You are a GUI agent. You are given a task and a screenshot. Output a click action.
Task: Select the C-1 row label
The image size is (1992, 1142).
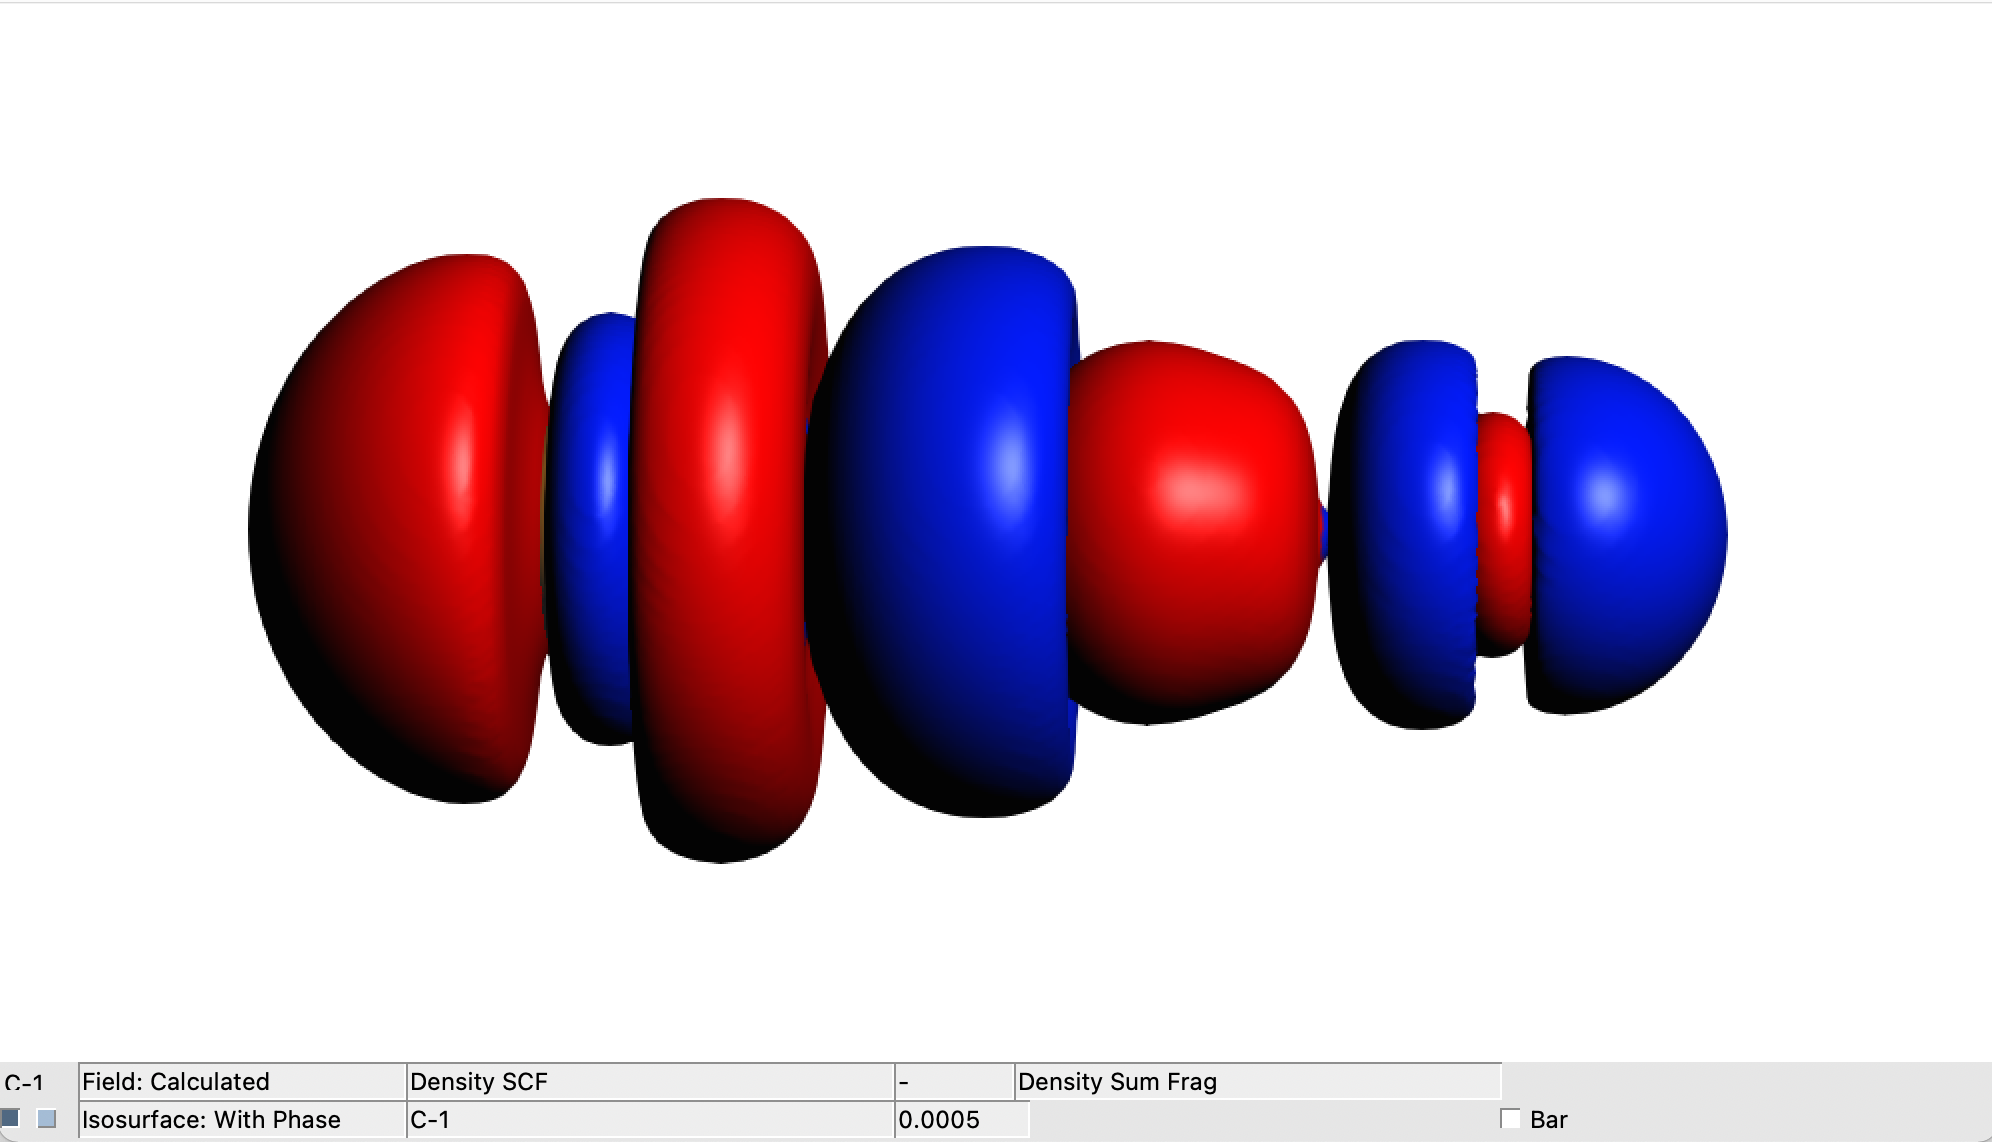coord(24,1083)
